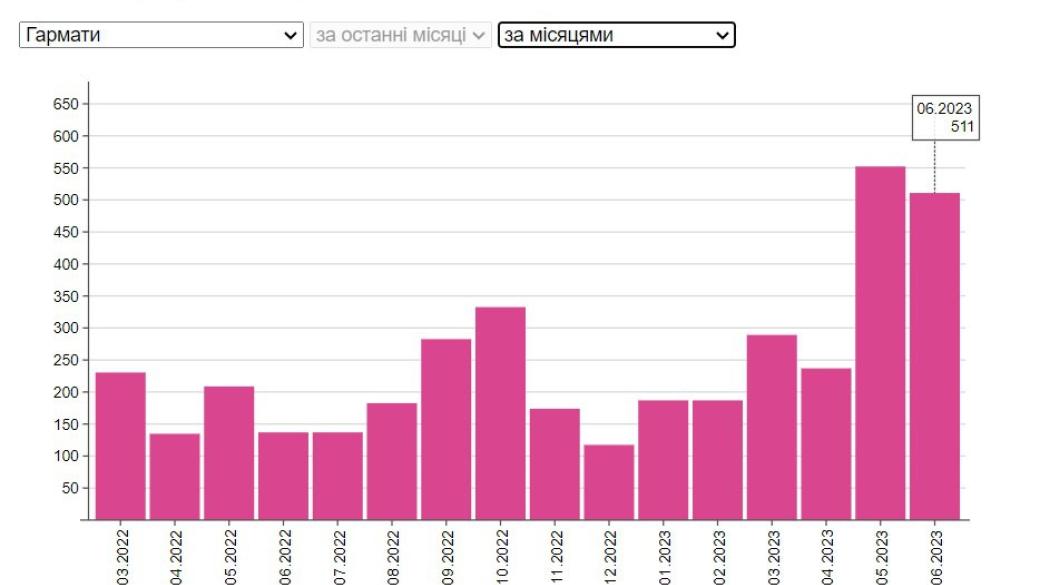Select the 05.2022 bar
The image size is (1040, 585).
tap(229, 453)
